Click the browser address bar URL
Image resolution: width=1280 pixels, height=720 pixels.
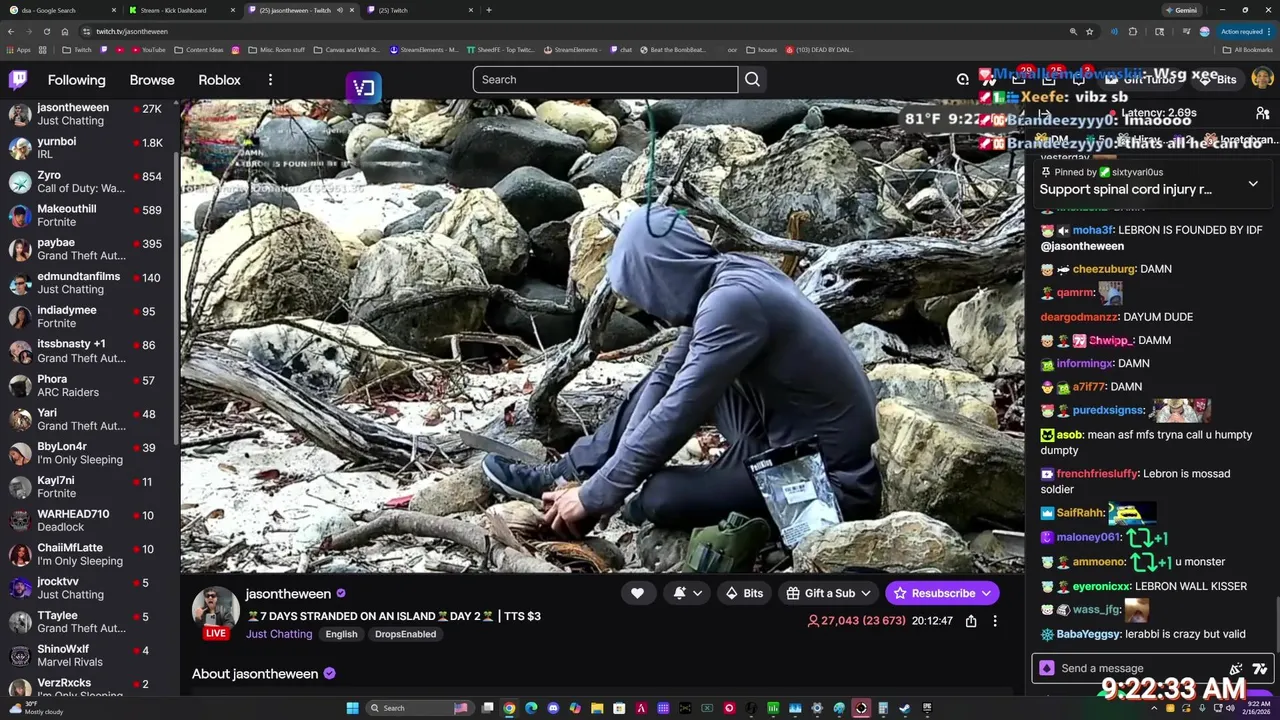tap(132, 31)
